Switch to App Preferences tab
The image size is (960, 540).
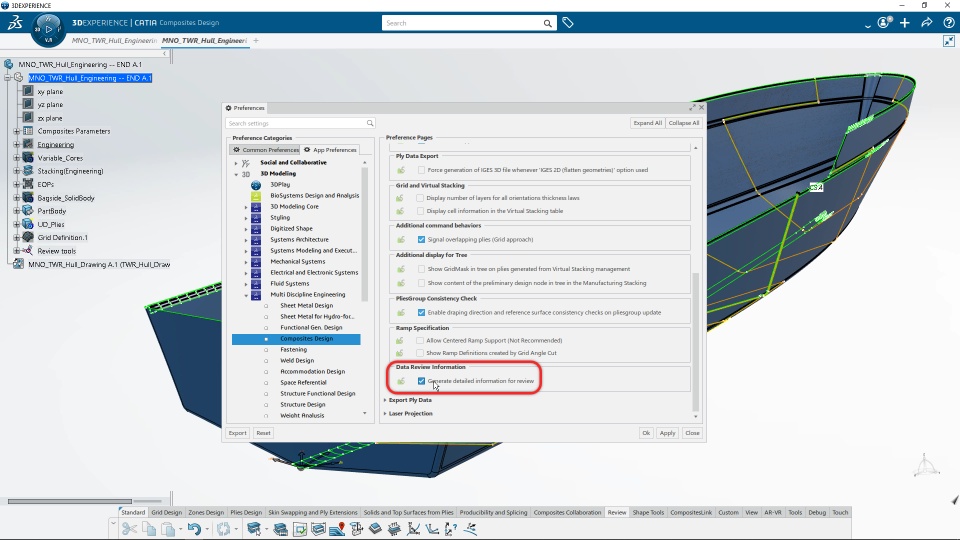click(x=329, y=149)
